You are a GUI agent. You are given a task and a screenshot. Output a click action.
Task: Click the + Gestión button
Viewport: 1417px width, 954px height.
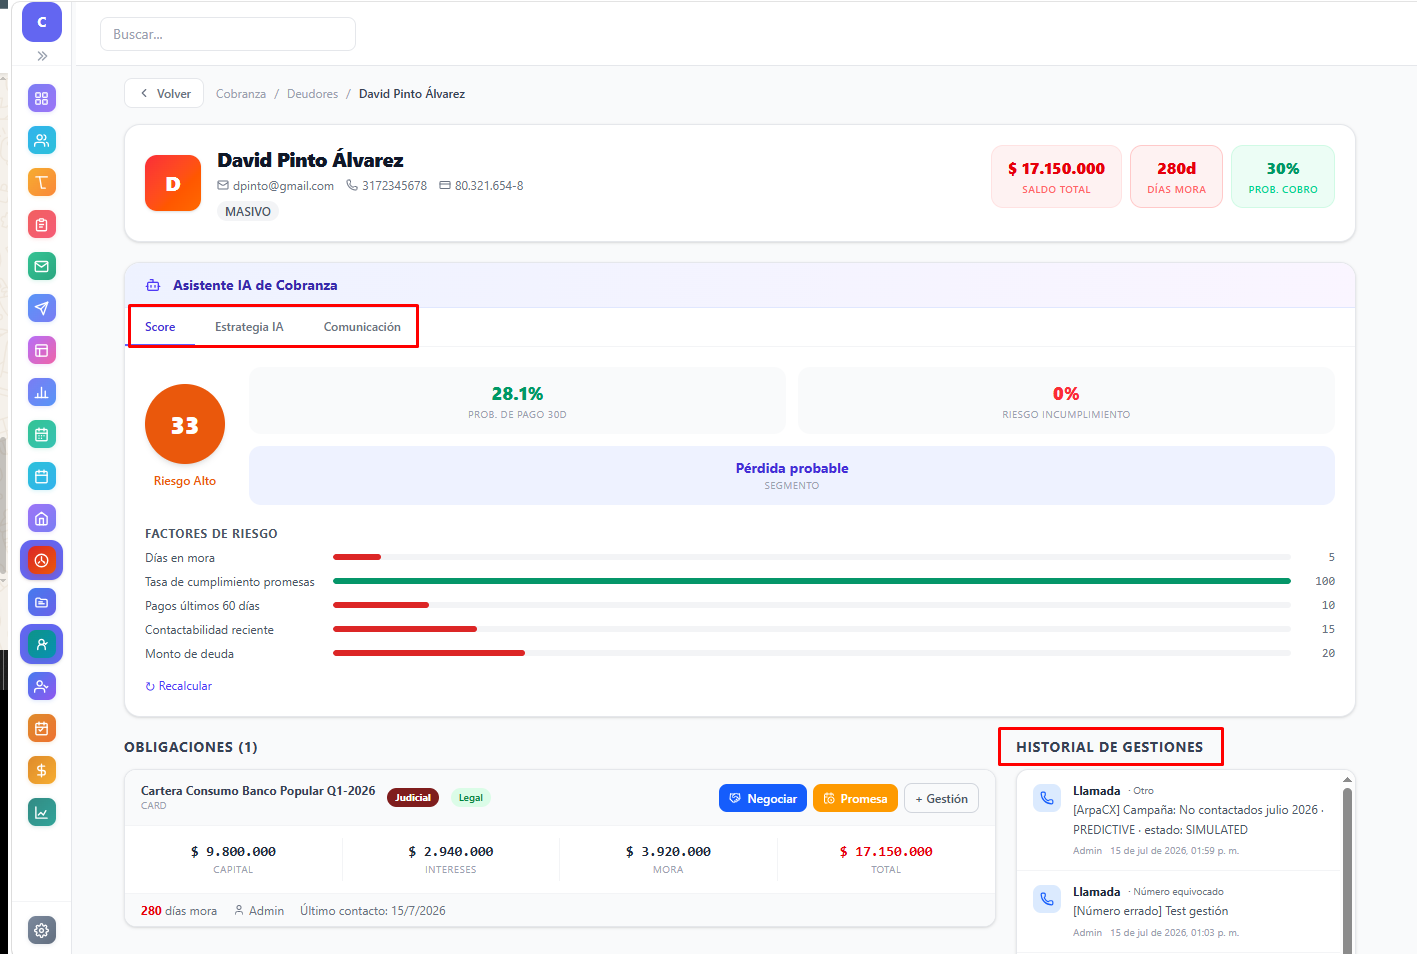[941, 798]
